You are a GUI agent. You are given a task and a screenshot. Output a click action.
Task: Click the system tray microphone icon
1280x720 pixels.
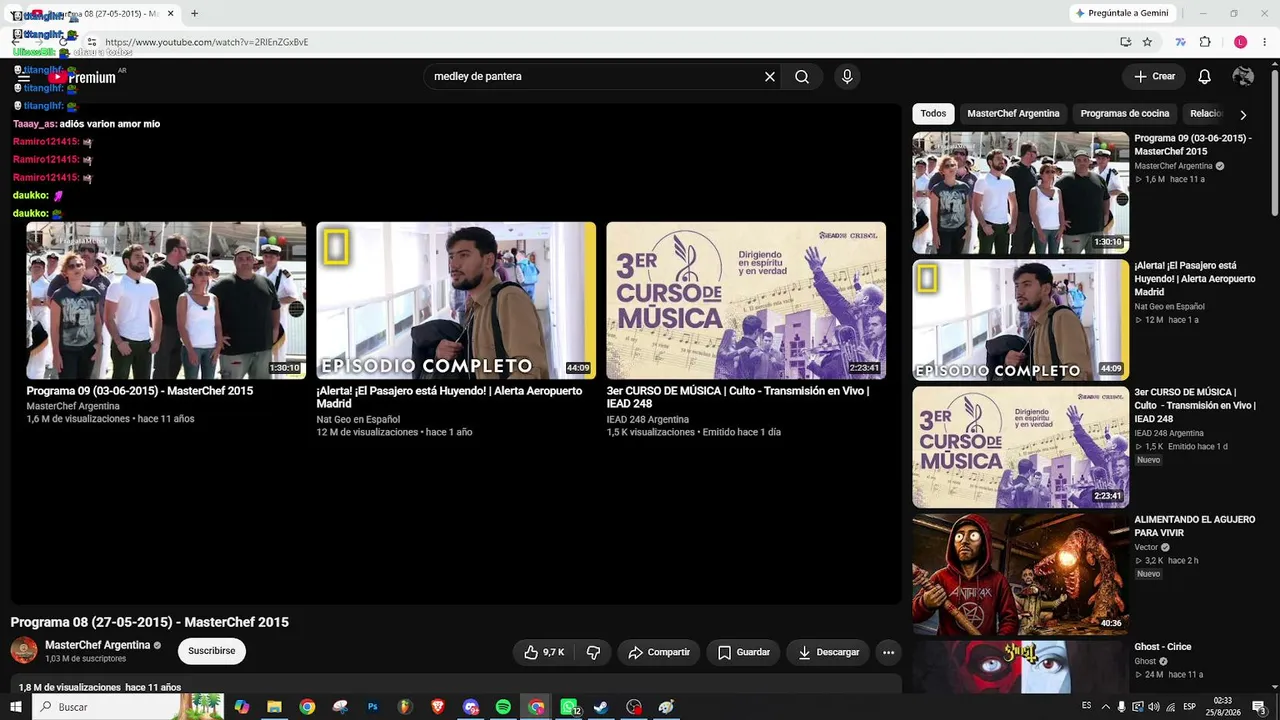pyautogui.click(x=1121, y=707)
